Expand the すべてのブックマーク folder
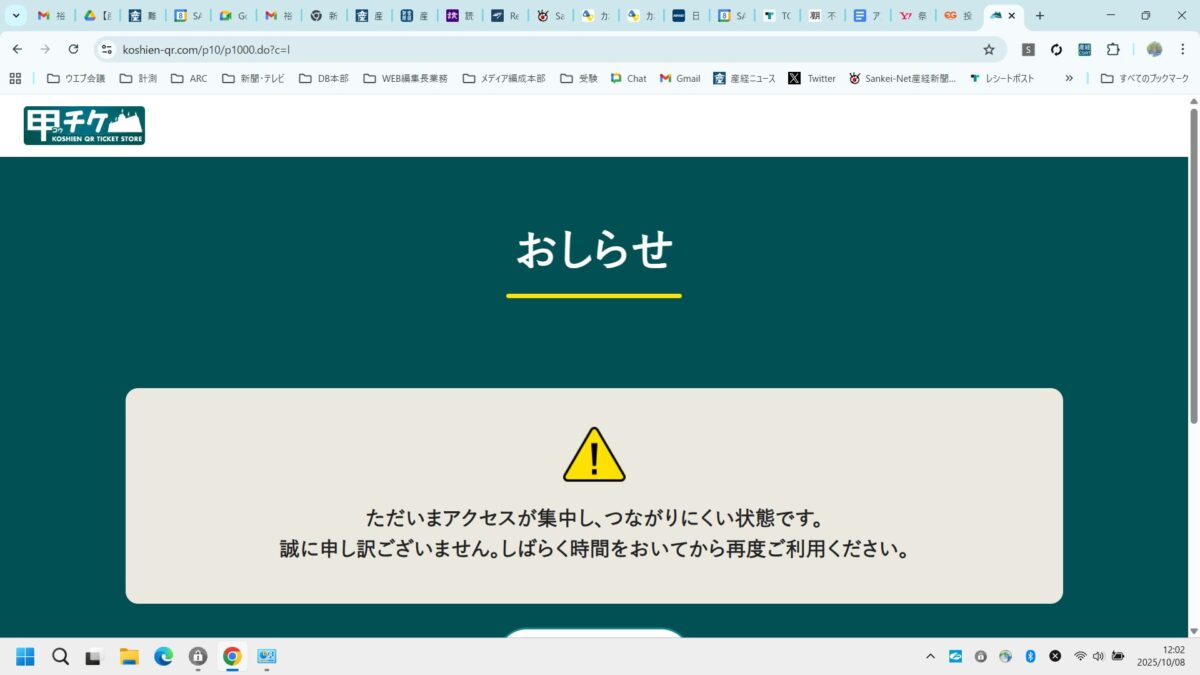This screenshot has height=675, width=1200. pyautogui.click(x=1144, y=78)
